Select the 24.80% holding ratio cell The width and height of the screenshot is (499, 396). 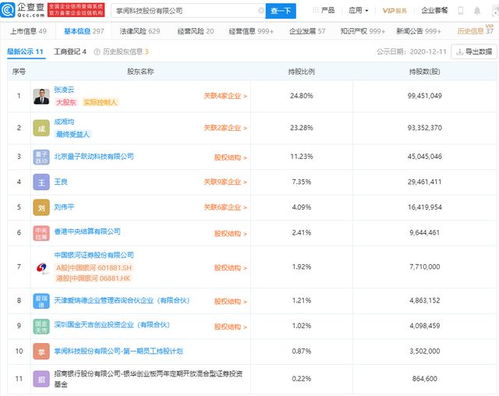[x=302, y=96]
